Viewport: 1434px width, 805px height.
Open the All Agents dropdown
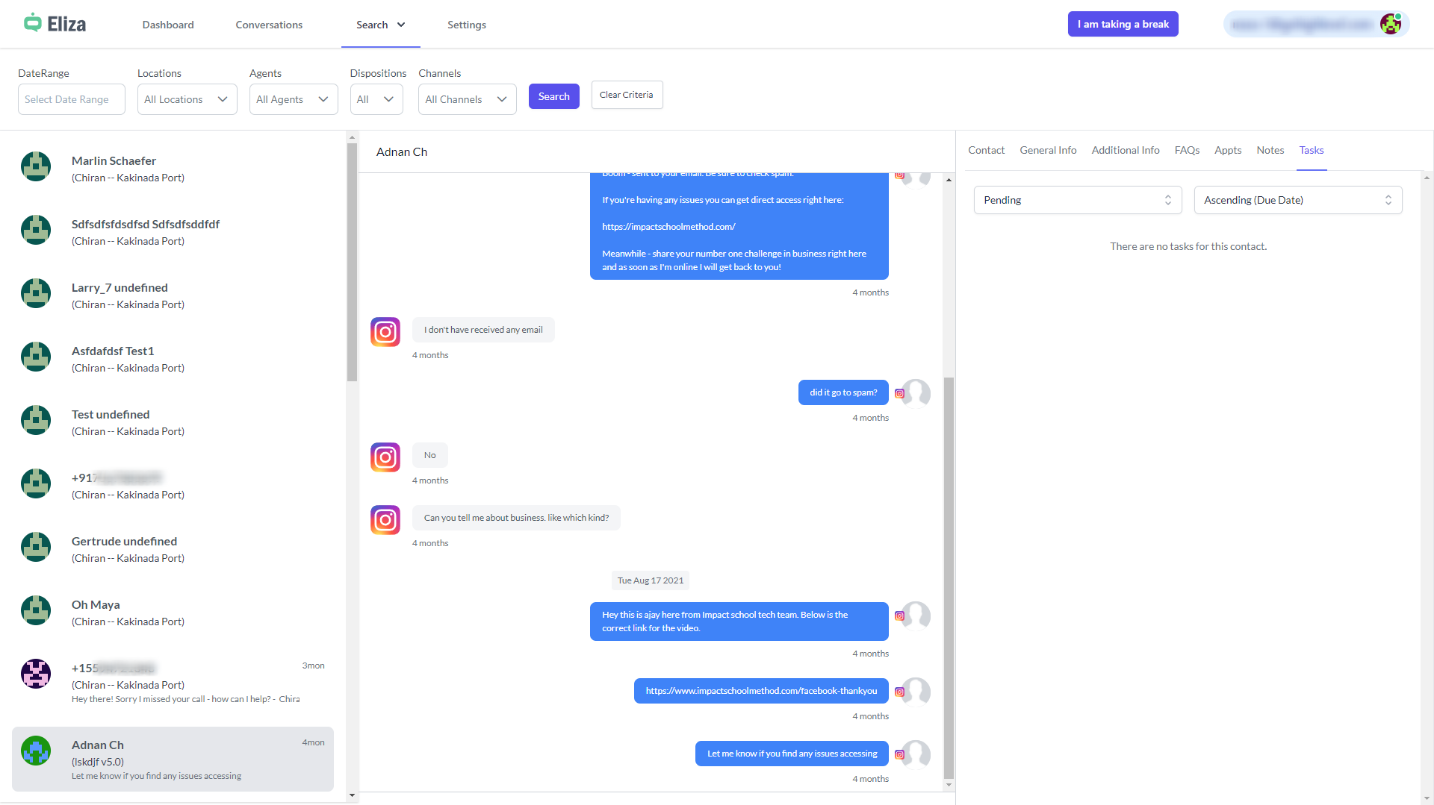coord(293,99)
